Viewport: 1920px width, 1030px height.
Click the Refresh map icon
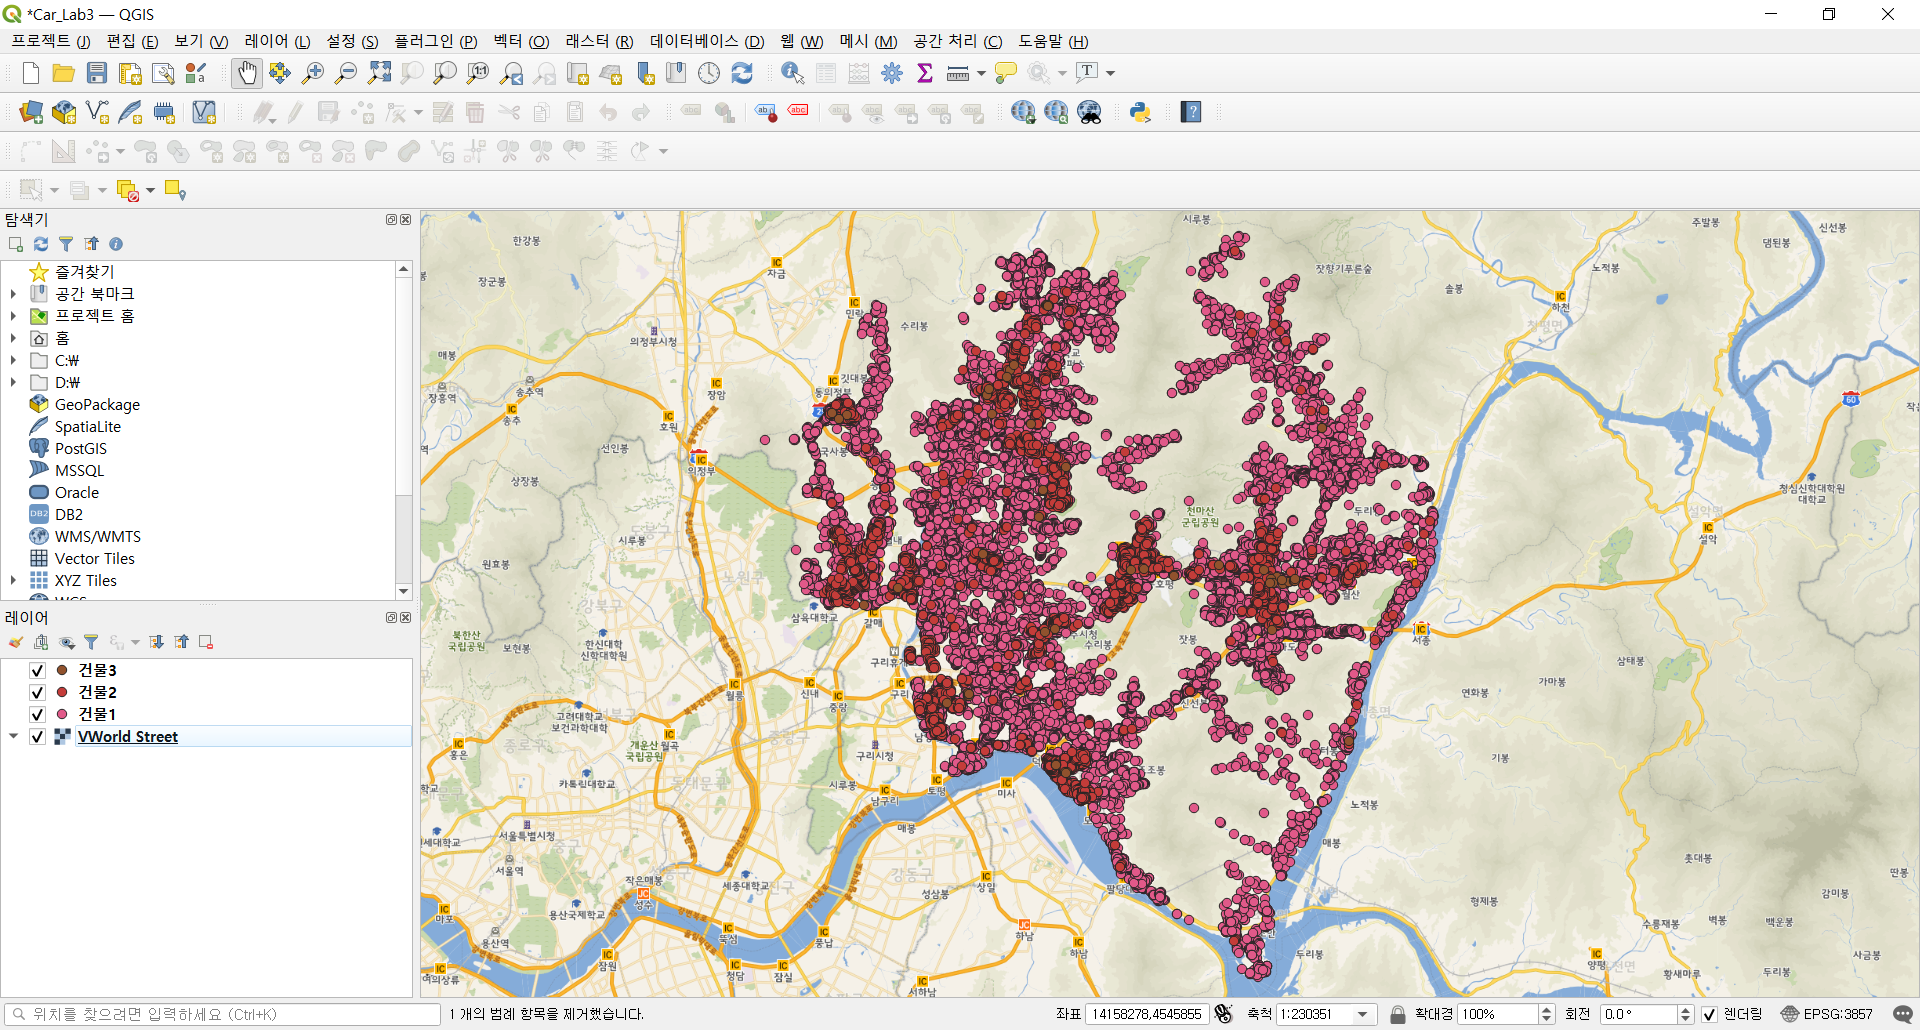[742, 73]
